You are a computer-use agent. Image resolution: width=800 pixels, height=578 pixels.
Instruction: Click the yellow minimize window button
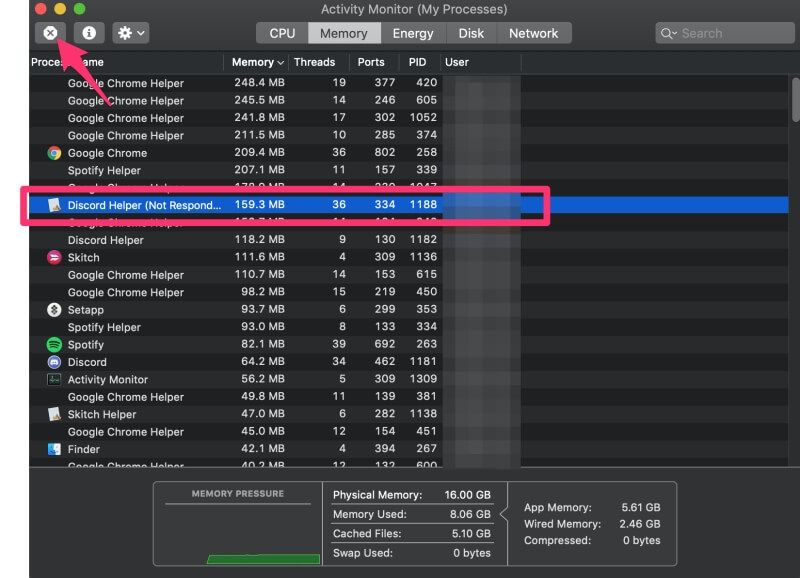pyautogui.click(x=60, y=9)
